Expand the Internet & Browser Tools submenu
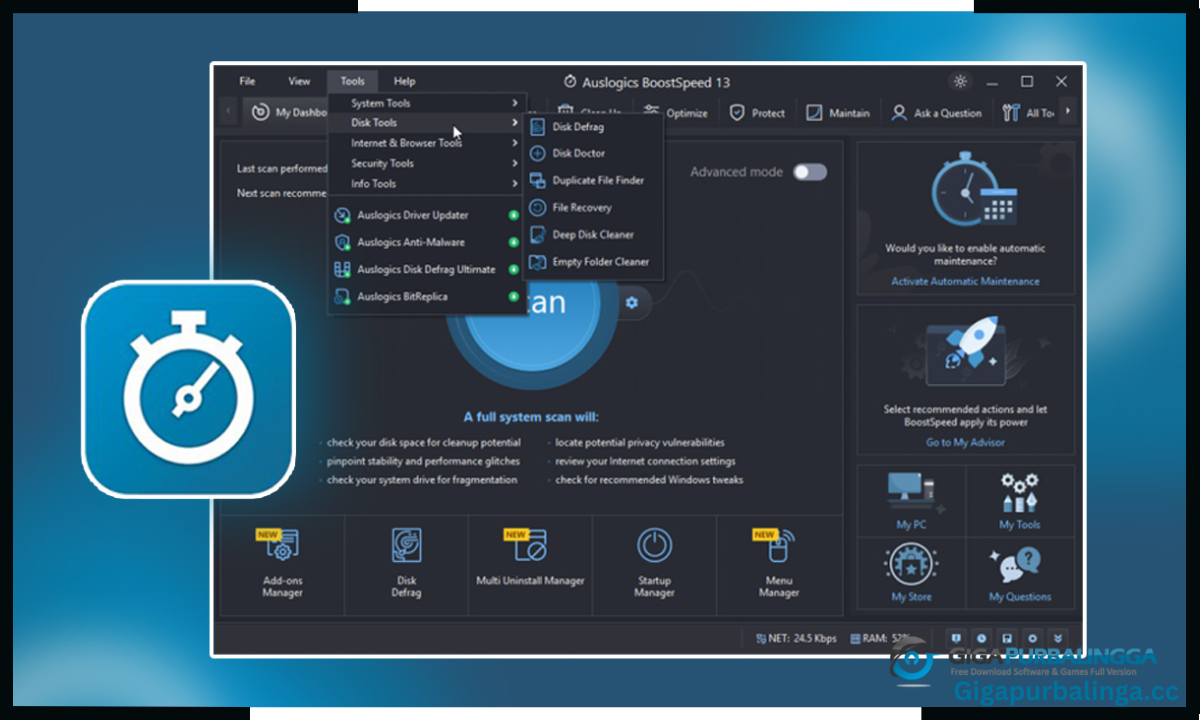1200x720 pixels. [428, 143]
